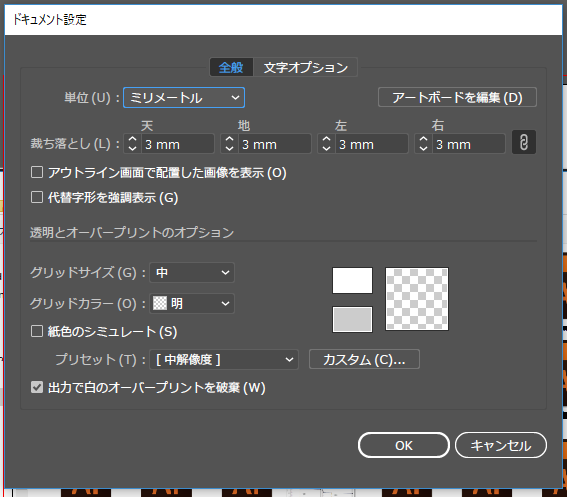The height and width of the screenshot is (497, 567).
Task: Click the 天 bleed stepper arrows
Action: coord(132,144)
